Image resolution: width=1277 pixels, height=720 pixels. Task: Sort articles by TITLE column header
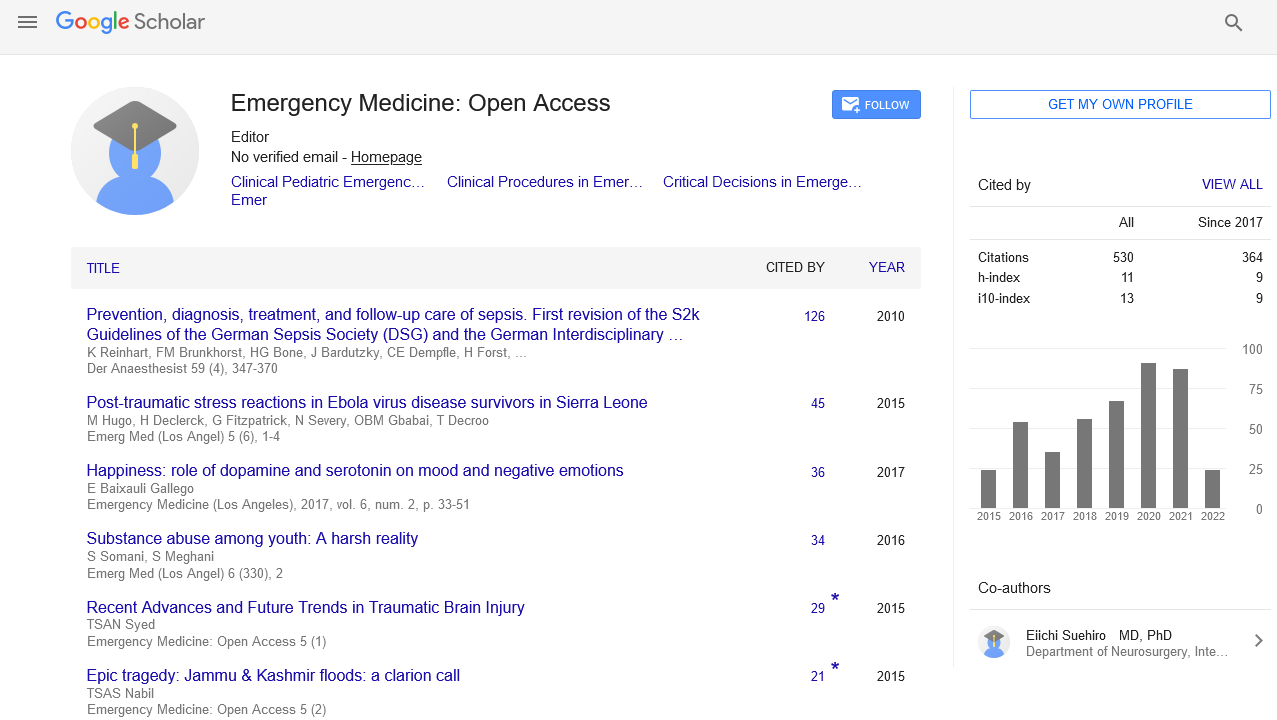[103, 268]
